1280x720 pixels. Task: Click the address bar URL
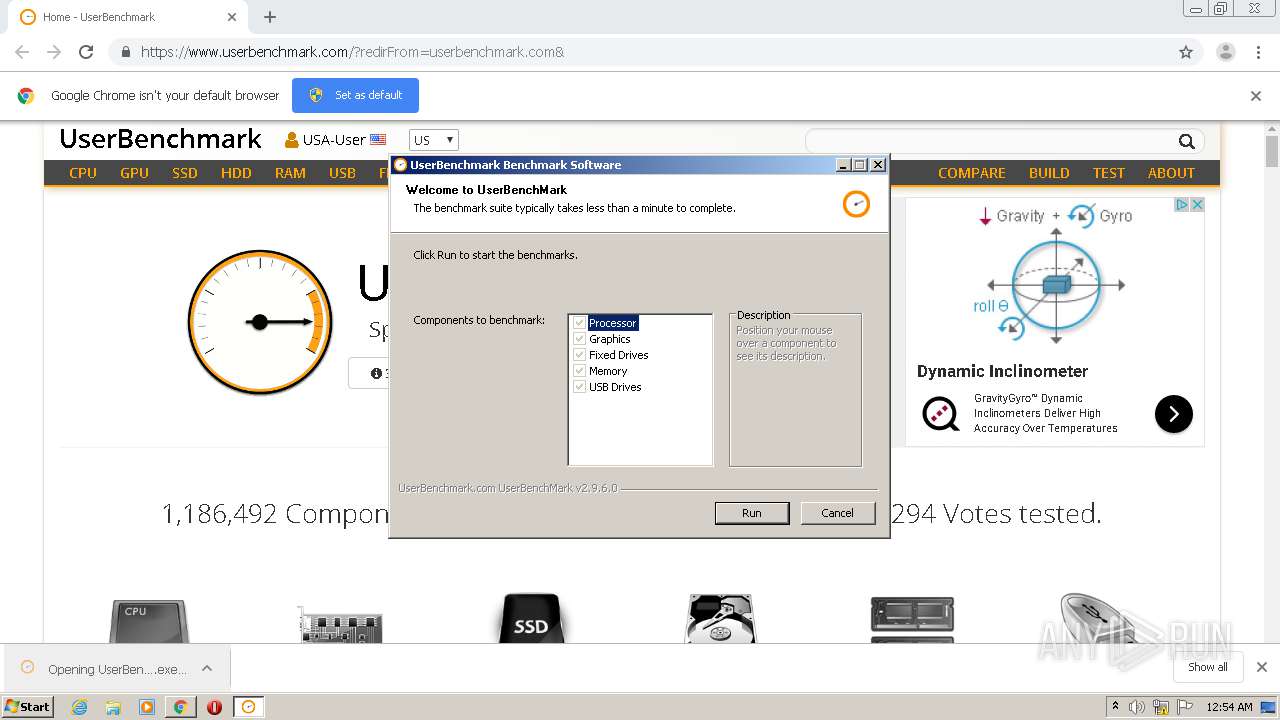point(352,52)
